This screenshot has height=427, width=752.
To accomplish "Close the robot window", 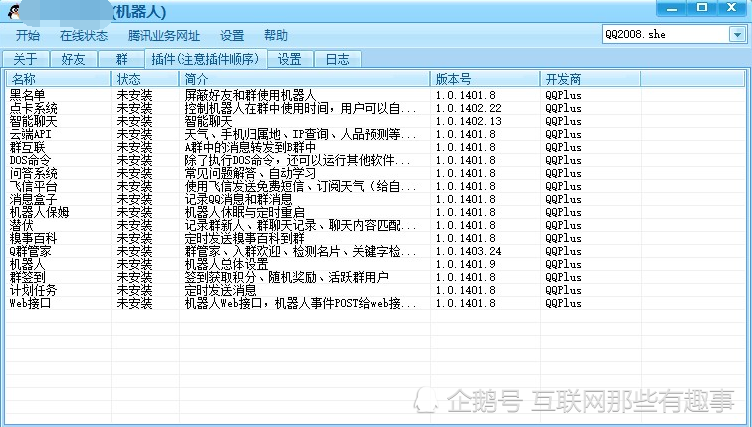I will pyautogui.click(x=732, y=8).
